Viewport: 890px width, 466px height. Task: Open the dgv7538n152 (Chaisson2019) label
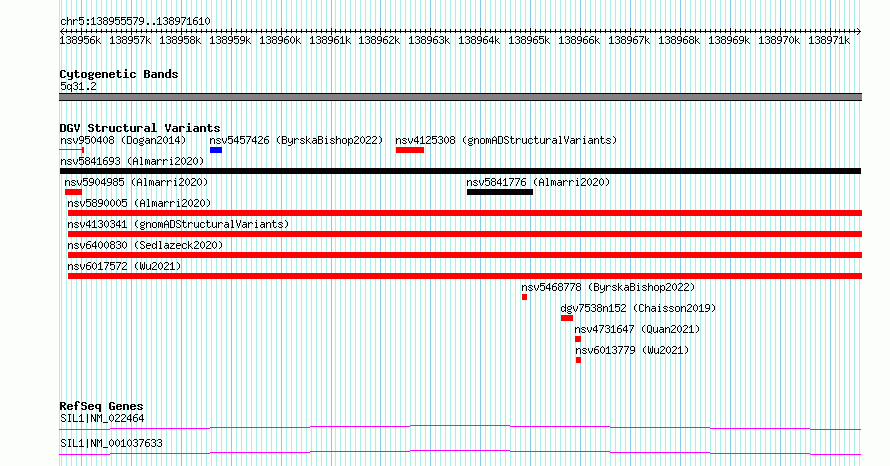[638, 308]
